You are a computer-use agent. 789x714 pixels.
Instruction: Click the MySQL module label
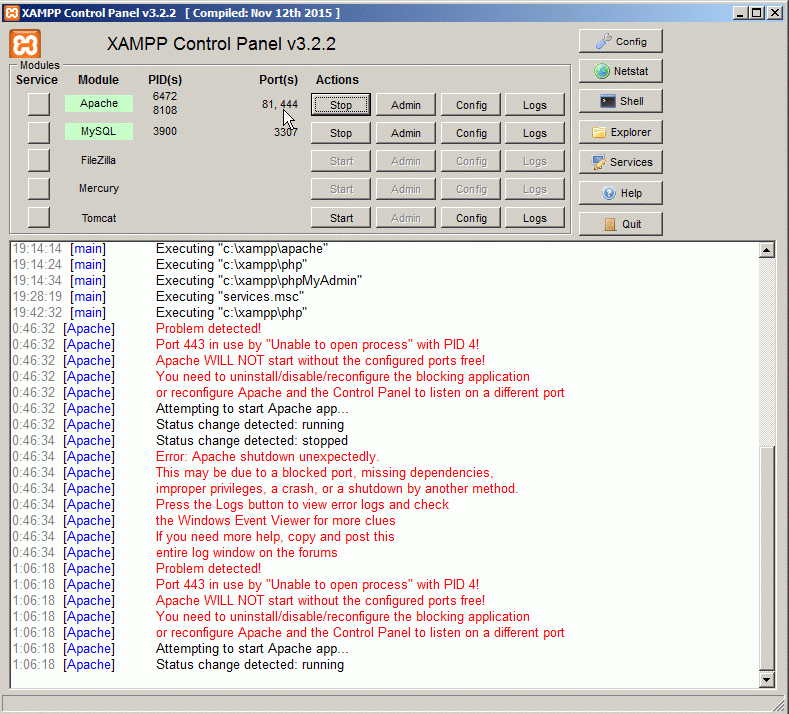(x=99, y=131)
